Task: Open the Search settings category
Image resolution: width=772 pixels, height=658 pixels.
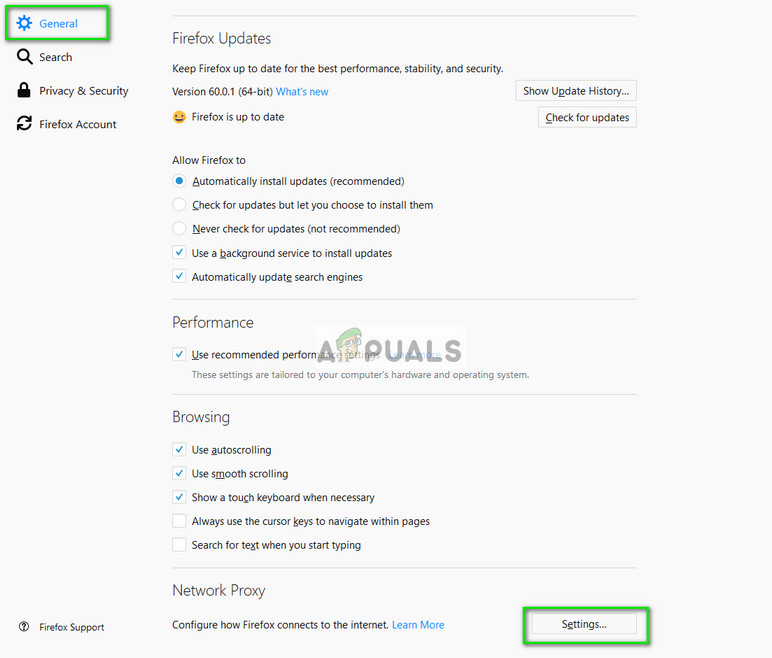Action: pos(55,57)
